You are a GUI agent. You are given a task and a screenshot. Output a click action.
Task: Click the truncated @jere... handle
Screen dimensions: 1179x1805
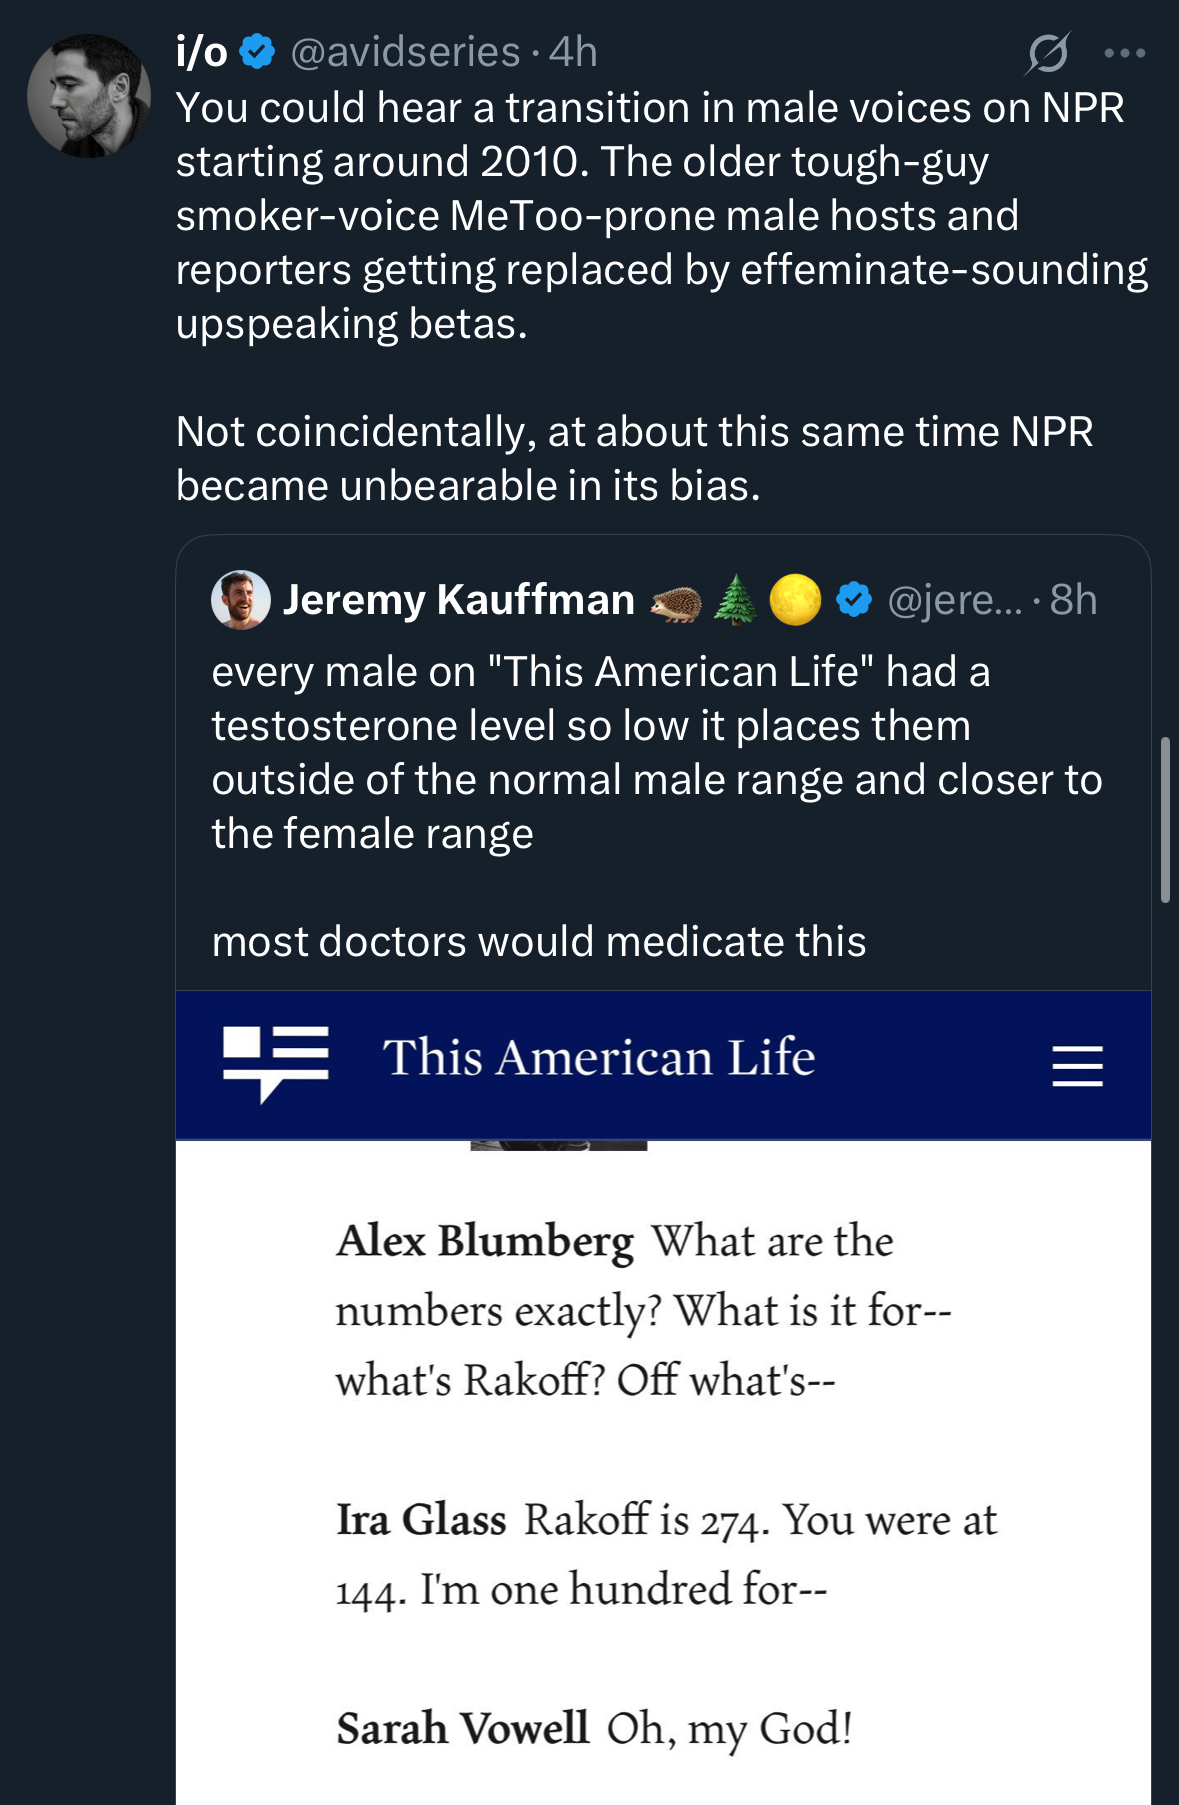[x=954, y=600]
